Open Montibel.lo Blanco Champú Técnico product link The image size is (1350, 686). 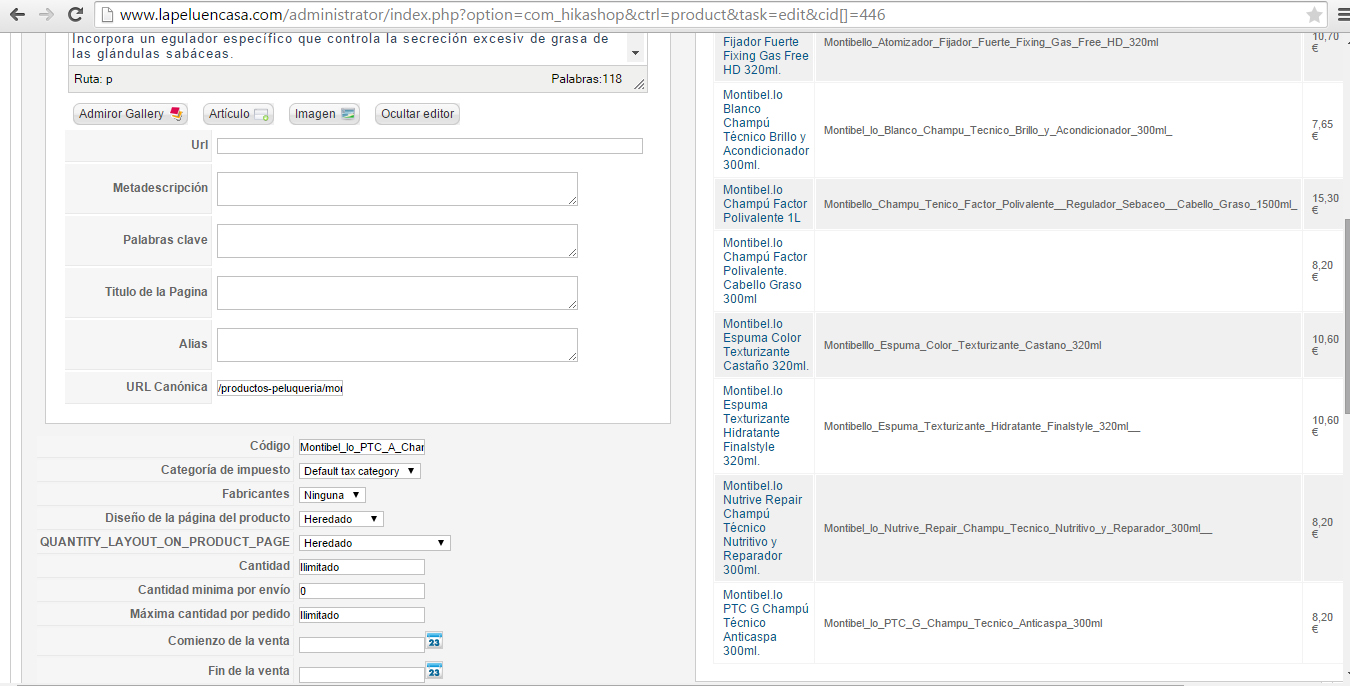tap(765, 130)
